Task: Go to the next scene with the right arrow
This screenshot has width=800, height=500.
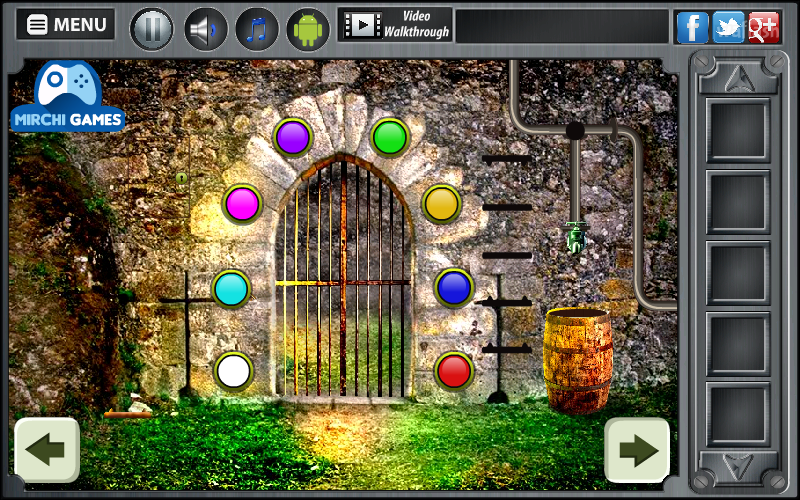Action: point(637,450)
